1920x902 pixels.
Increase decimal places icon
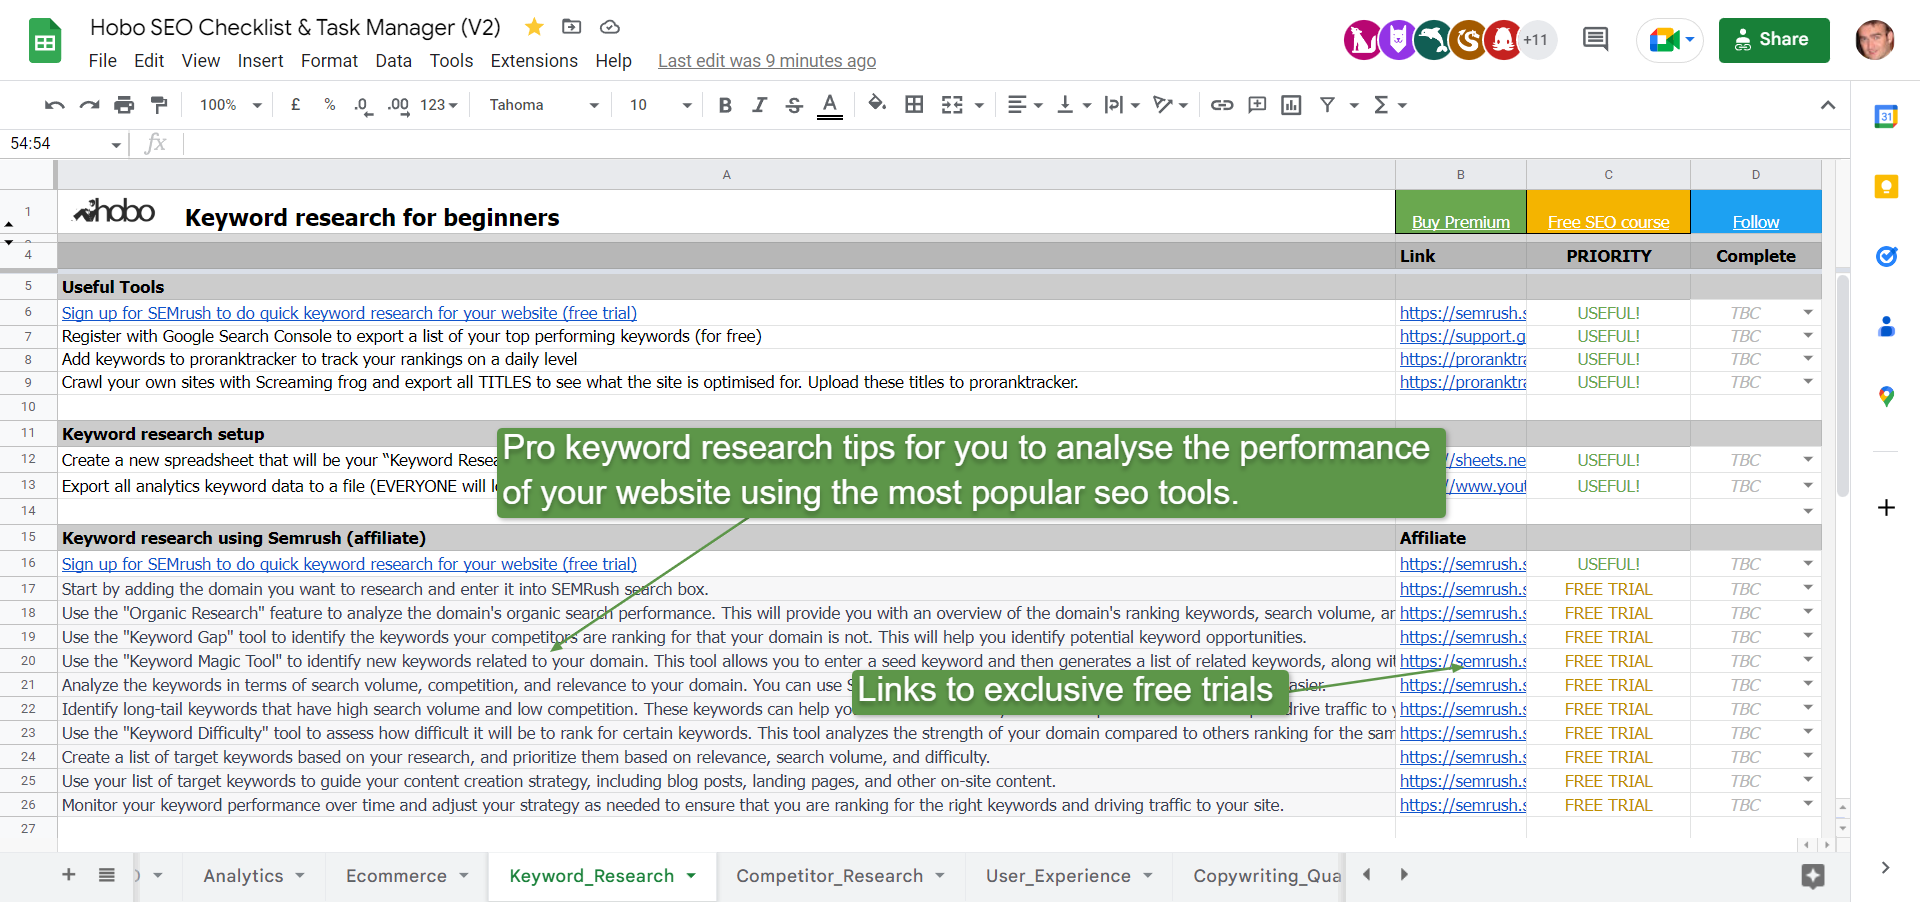point(398,105)
